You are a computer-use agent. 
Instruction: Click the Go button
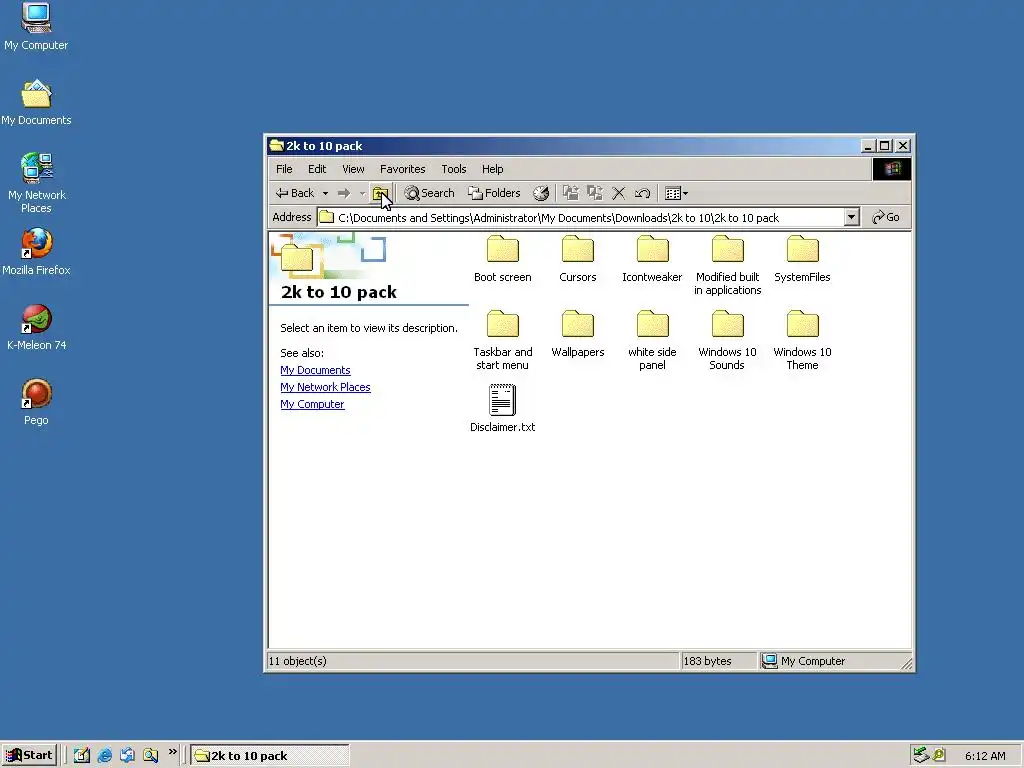pos(886,217)
